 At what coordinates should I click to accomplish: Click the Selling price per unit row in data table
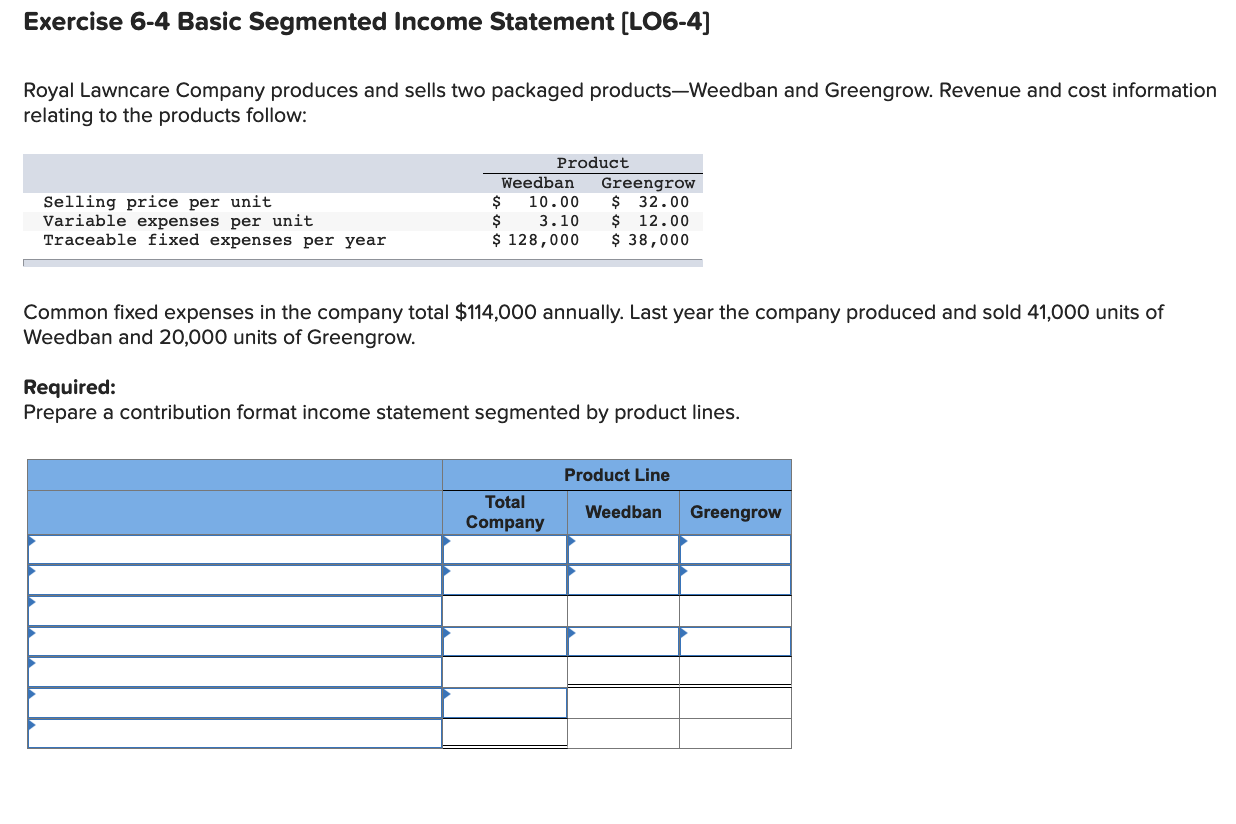(157, 201)
